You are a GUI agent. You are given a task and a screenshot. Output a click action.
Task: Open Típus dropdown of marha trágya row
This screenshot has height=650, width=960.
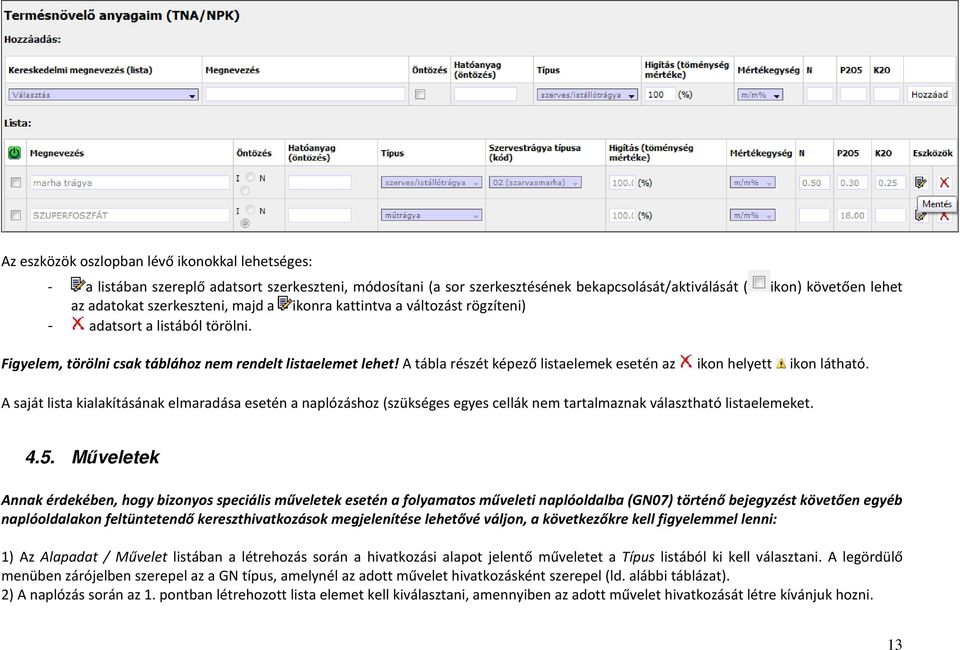pos(431,182)
